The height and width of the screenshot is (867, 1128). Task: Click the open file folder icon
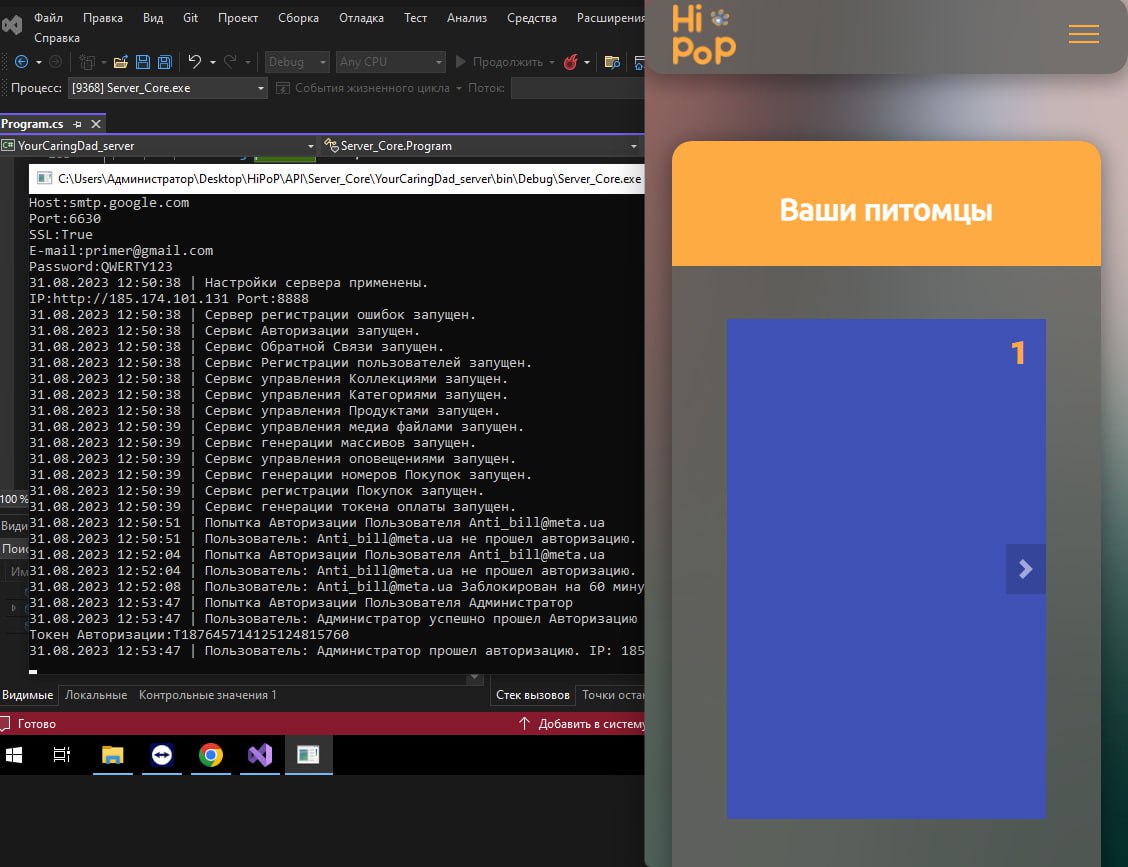121,62
